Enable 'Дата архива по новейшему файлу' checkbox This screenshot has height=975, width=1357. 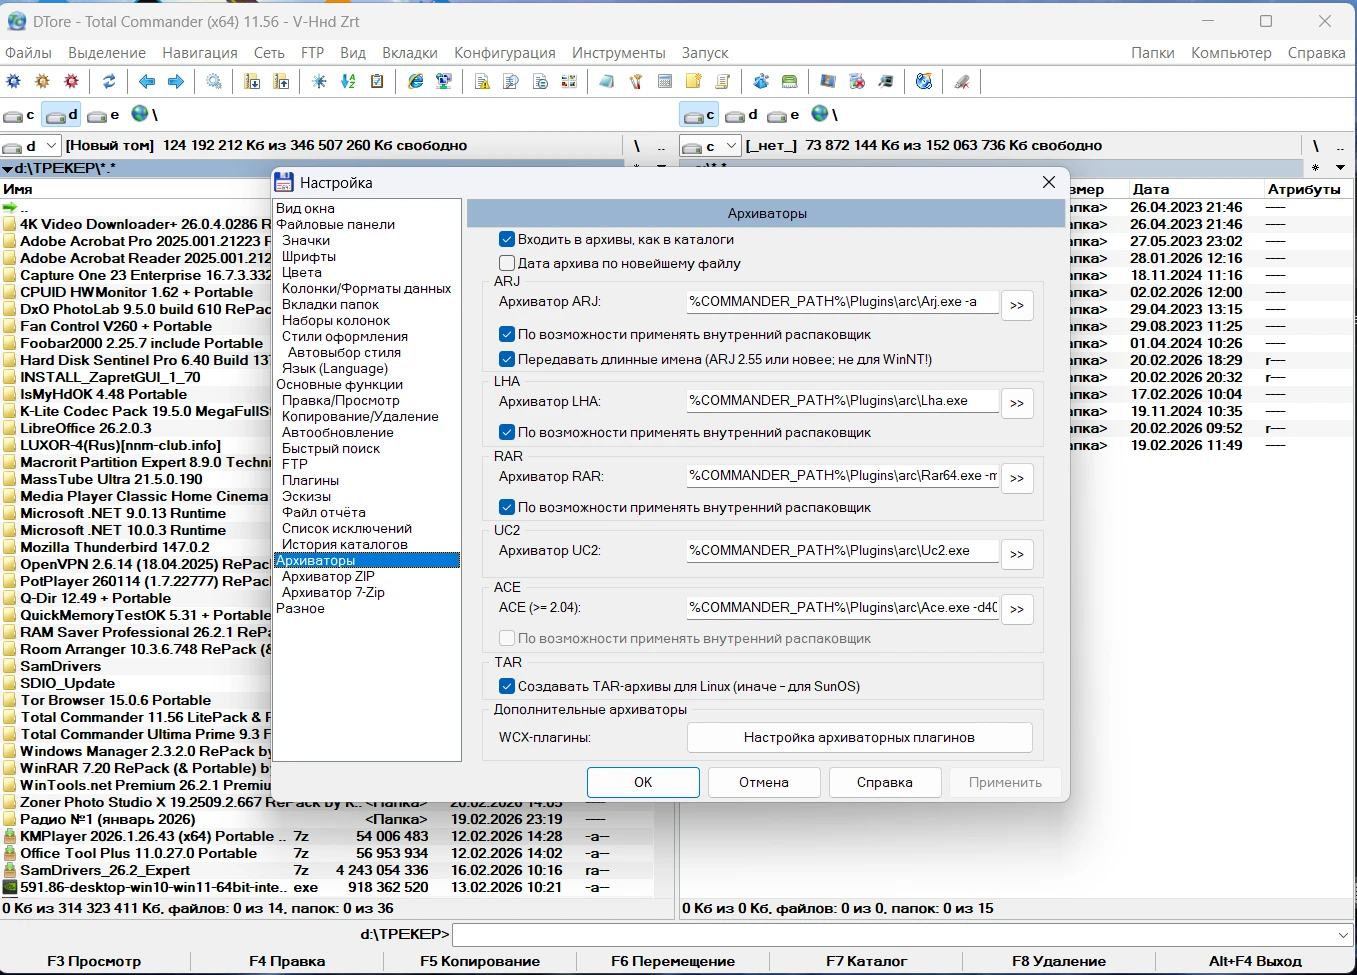tap(507, 263)
